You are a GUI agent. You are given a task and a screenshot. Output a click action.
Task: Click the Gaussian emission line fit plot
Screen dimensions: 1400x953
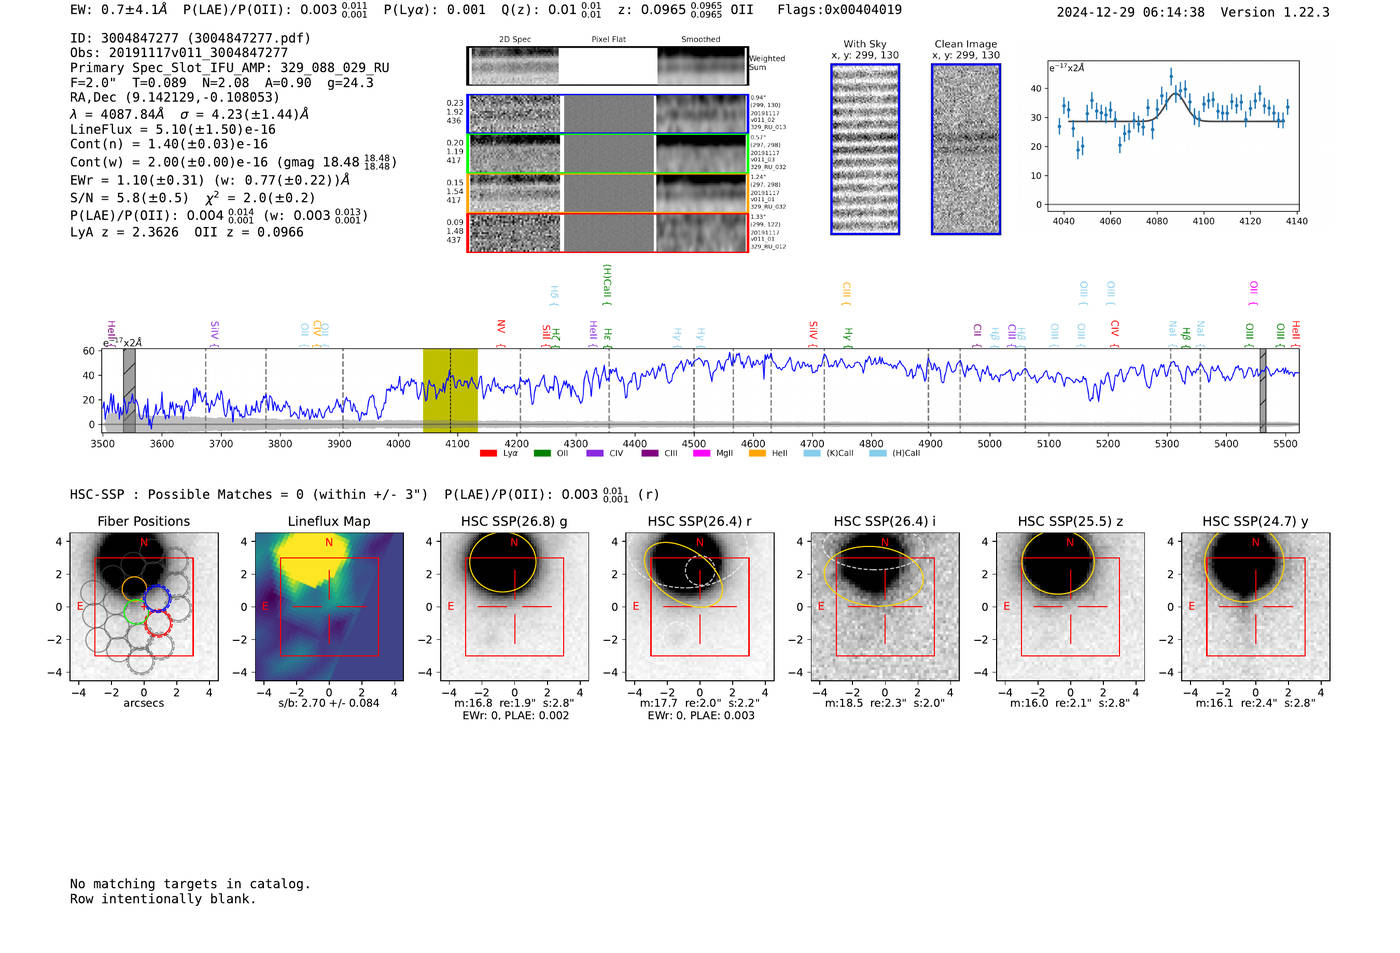(x=1174, y=137)
